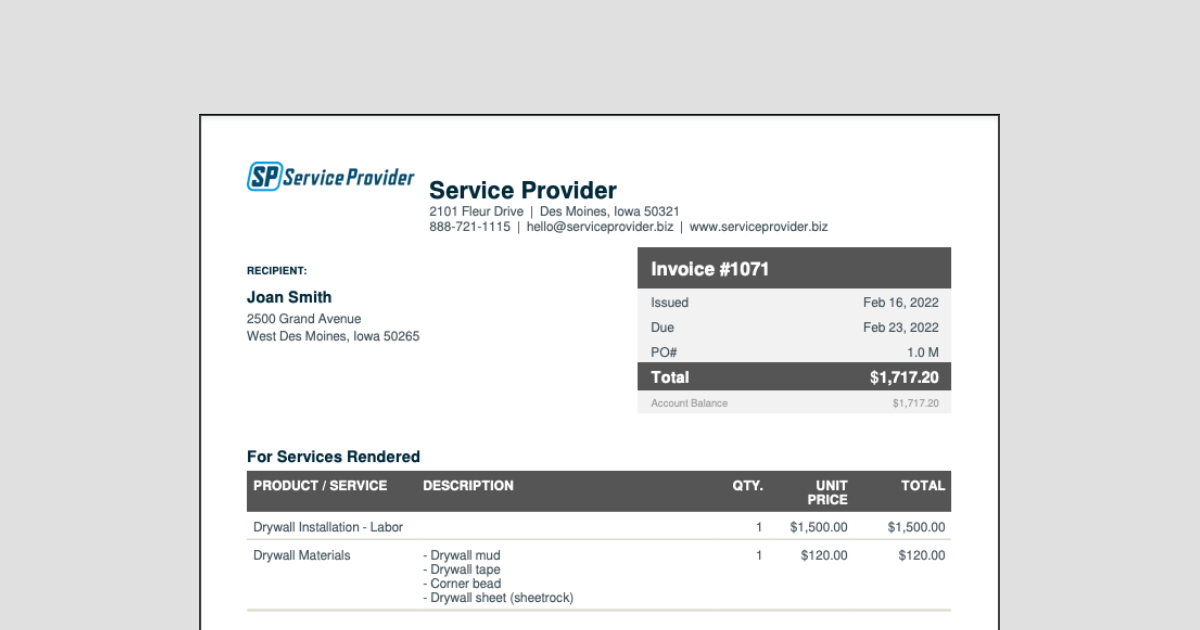Click the $1,500.00 line total cell
The height and width of the screenshot is (630, 1200).
coord(916,527)
